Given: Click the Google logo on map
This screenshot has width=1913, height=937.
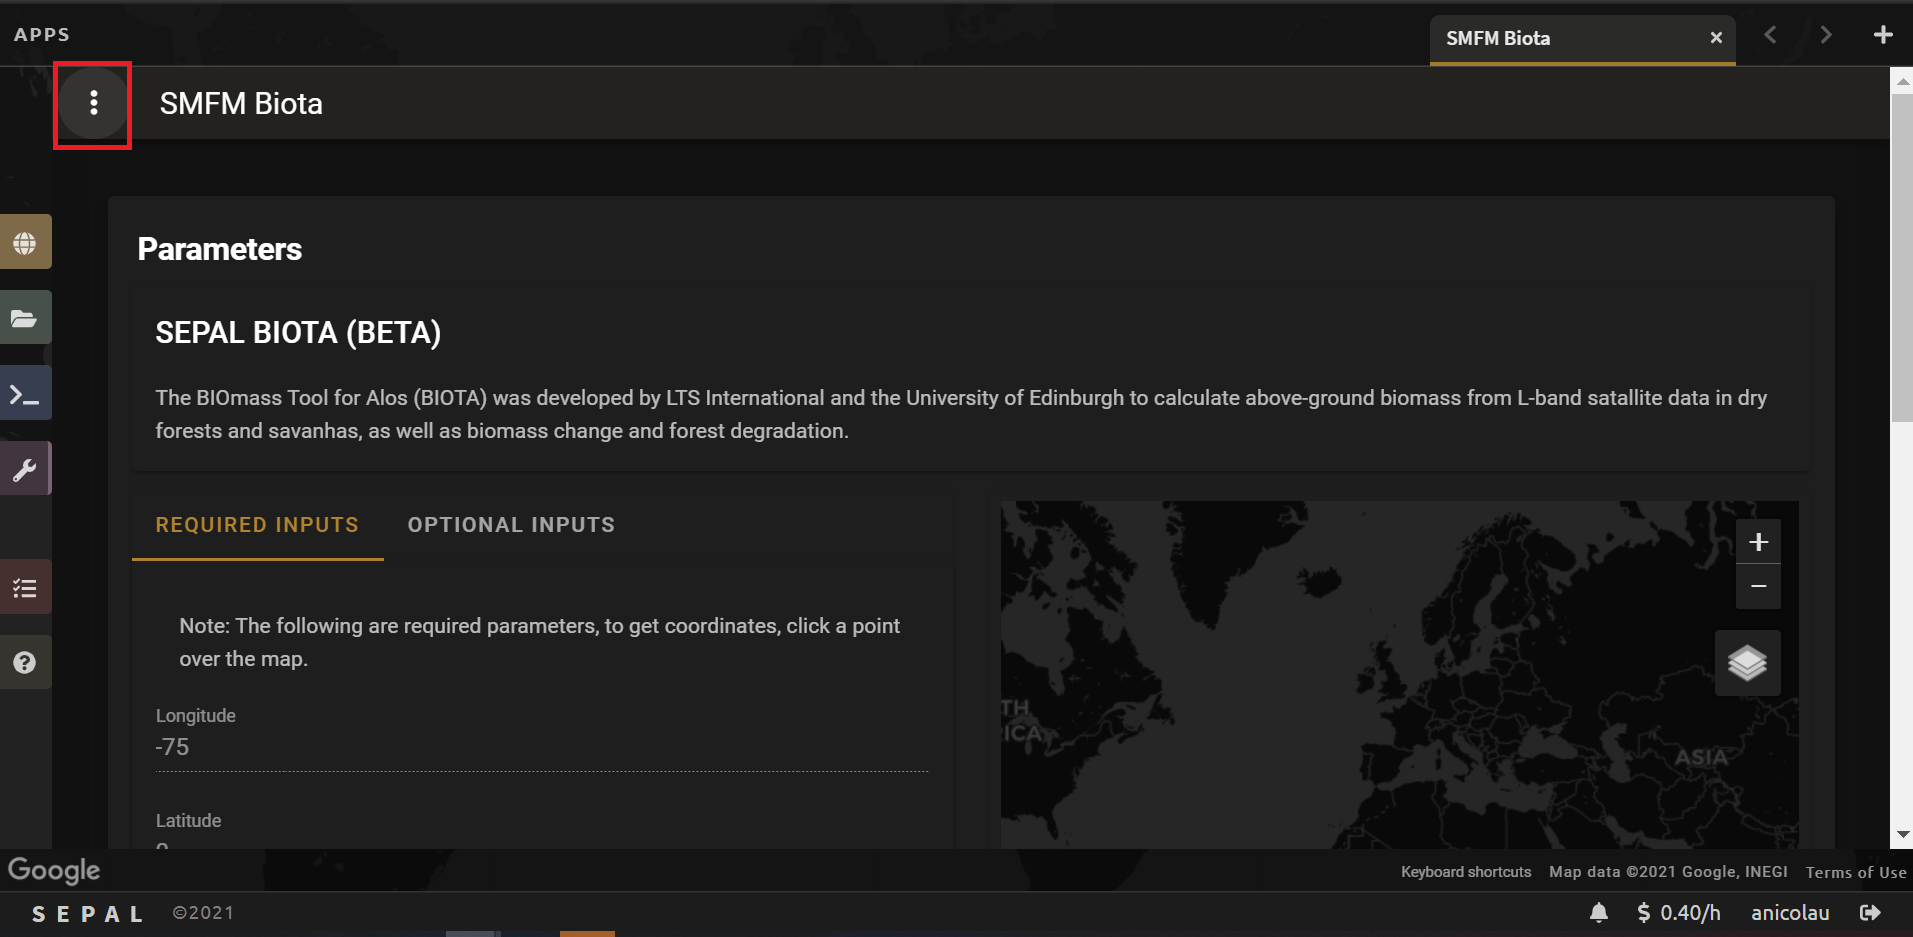Looking at the screenshot, I should point(54,870).
